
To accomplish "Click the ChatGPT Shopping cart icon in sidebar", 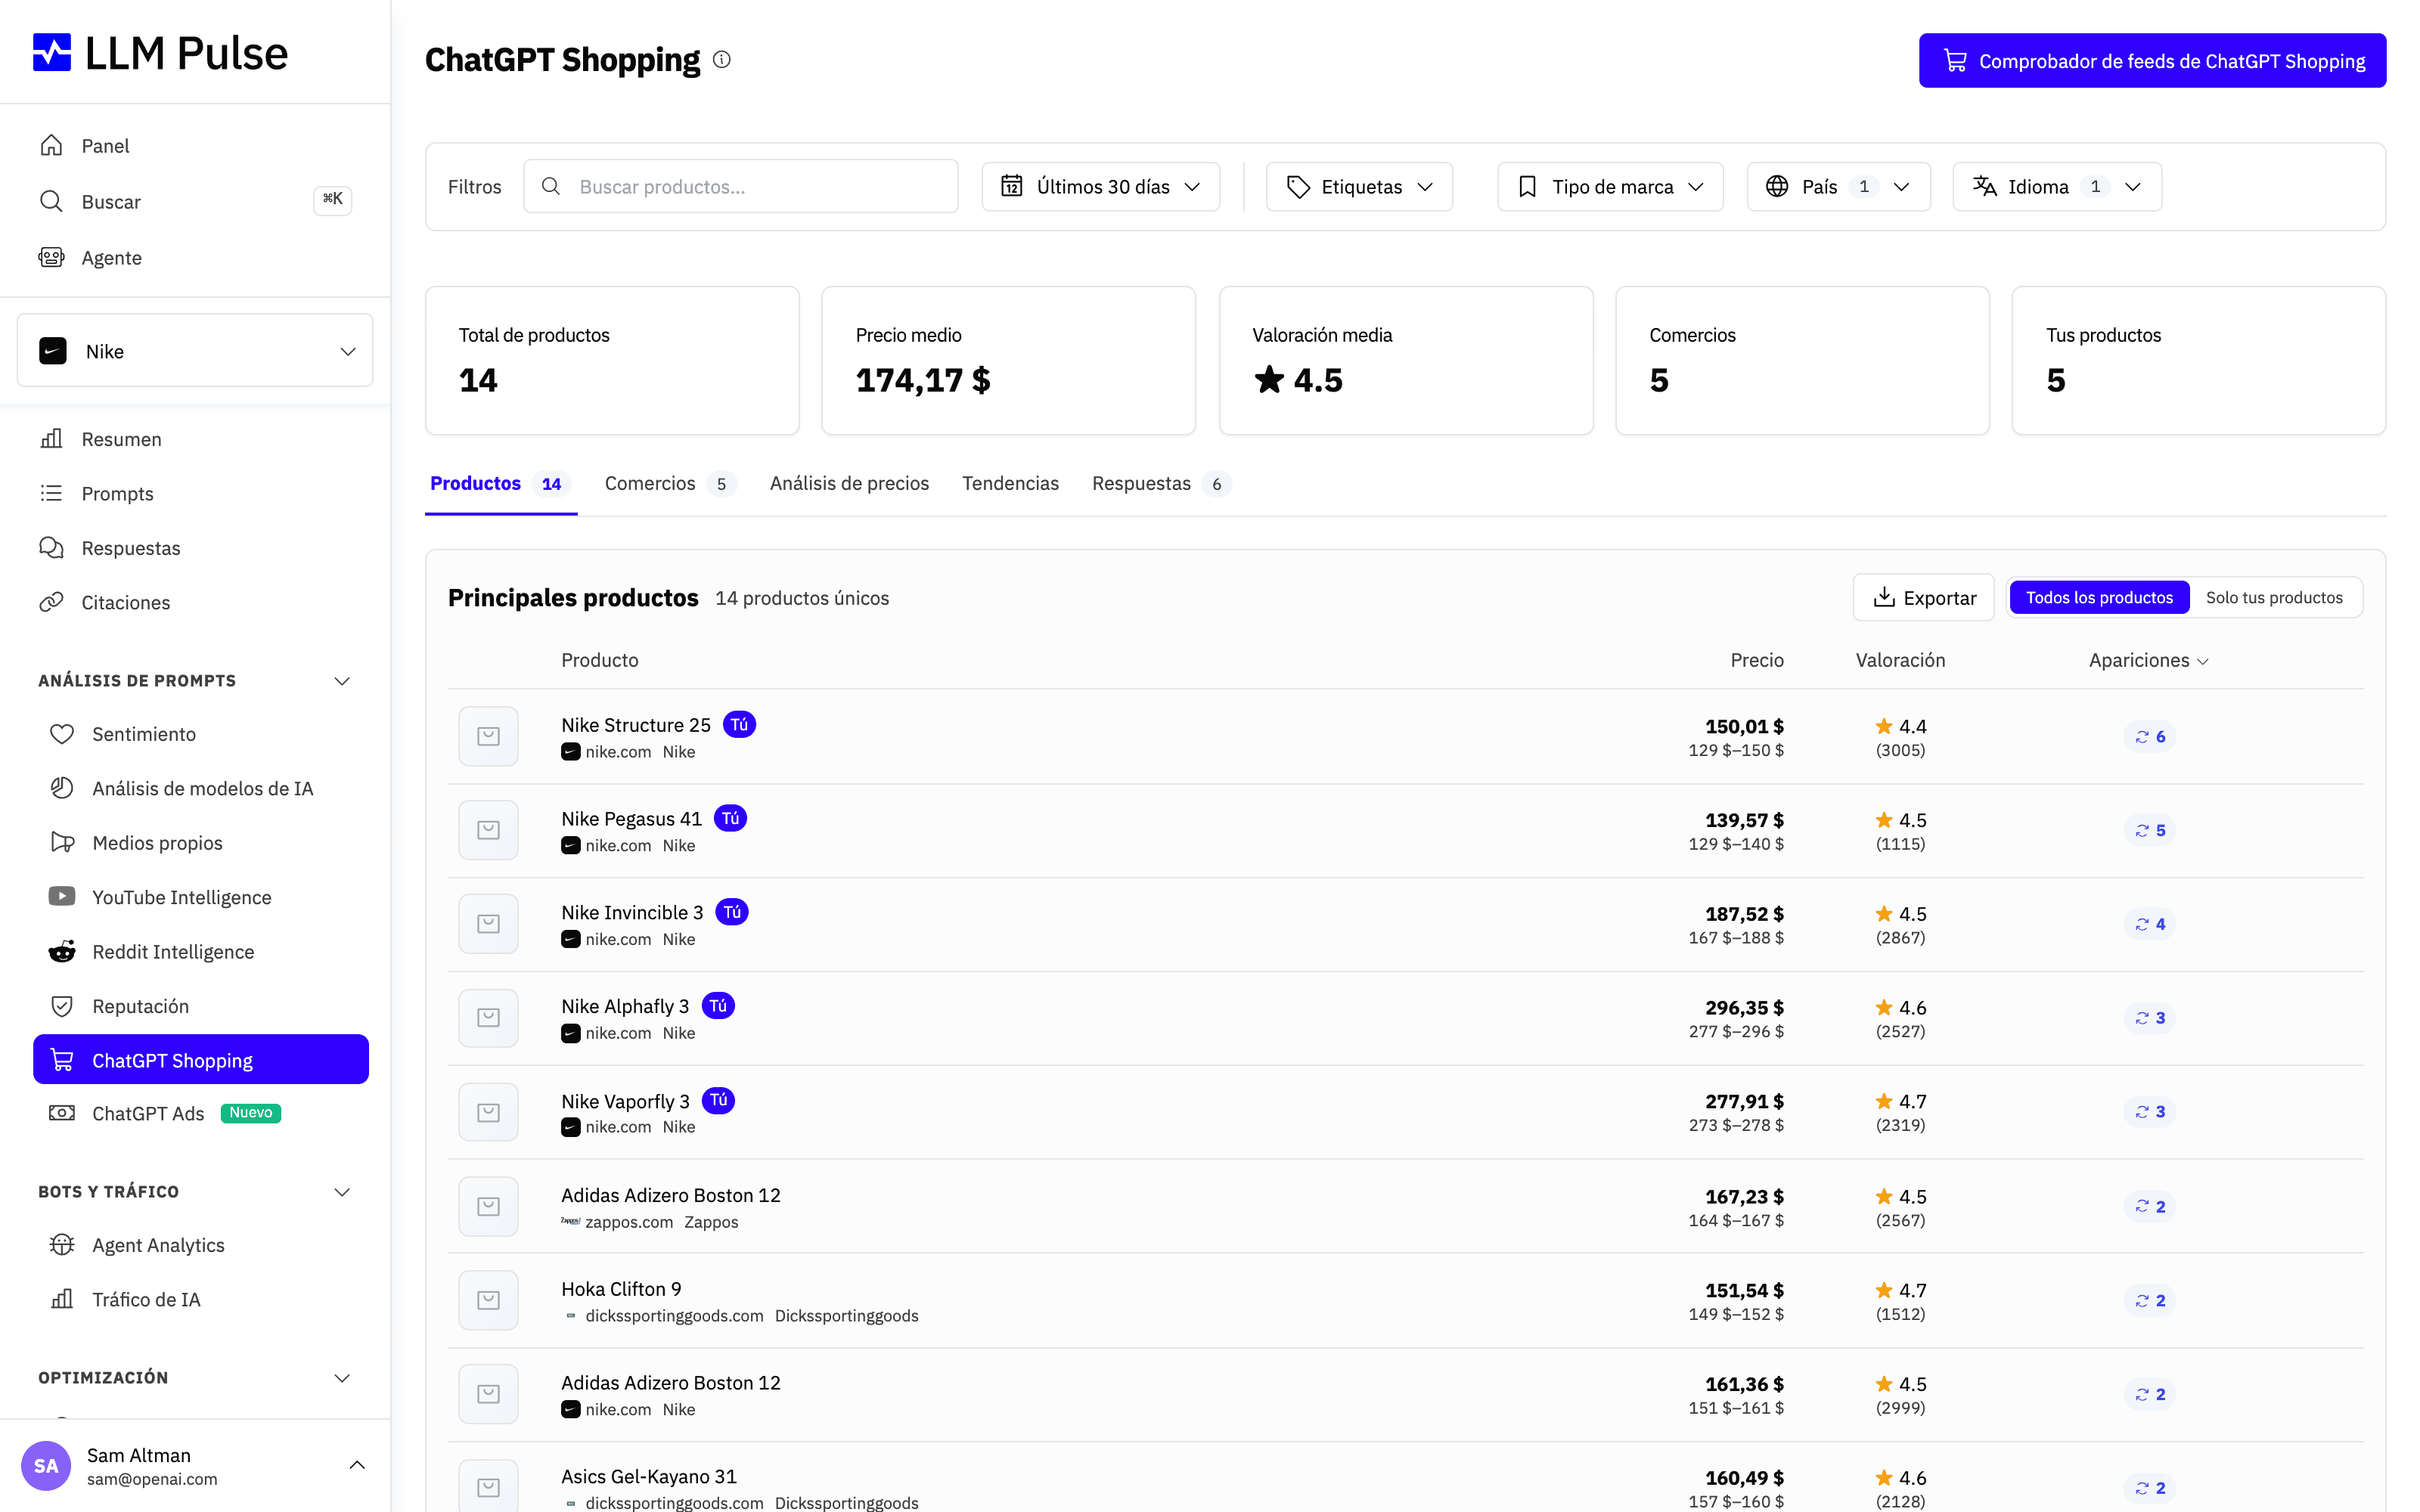I will [62, 1059].
